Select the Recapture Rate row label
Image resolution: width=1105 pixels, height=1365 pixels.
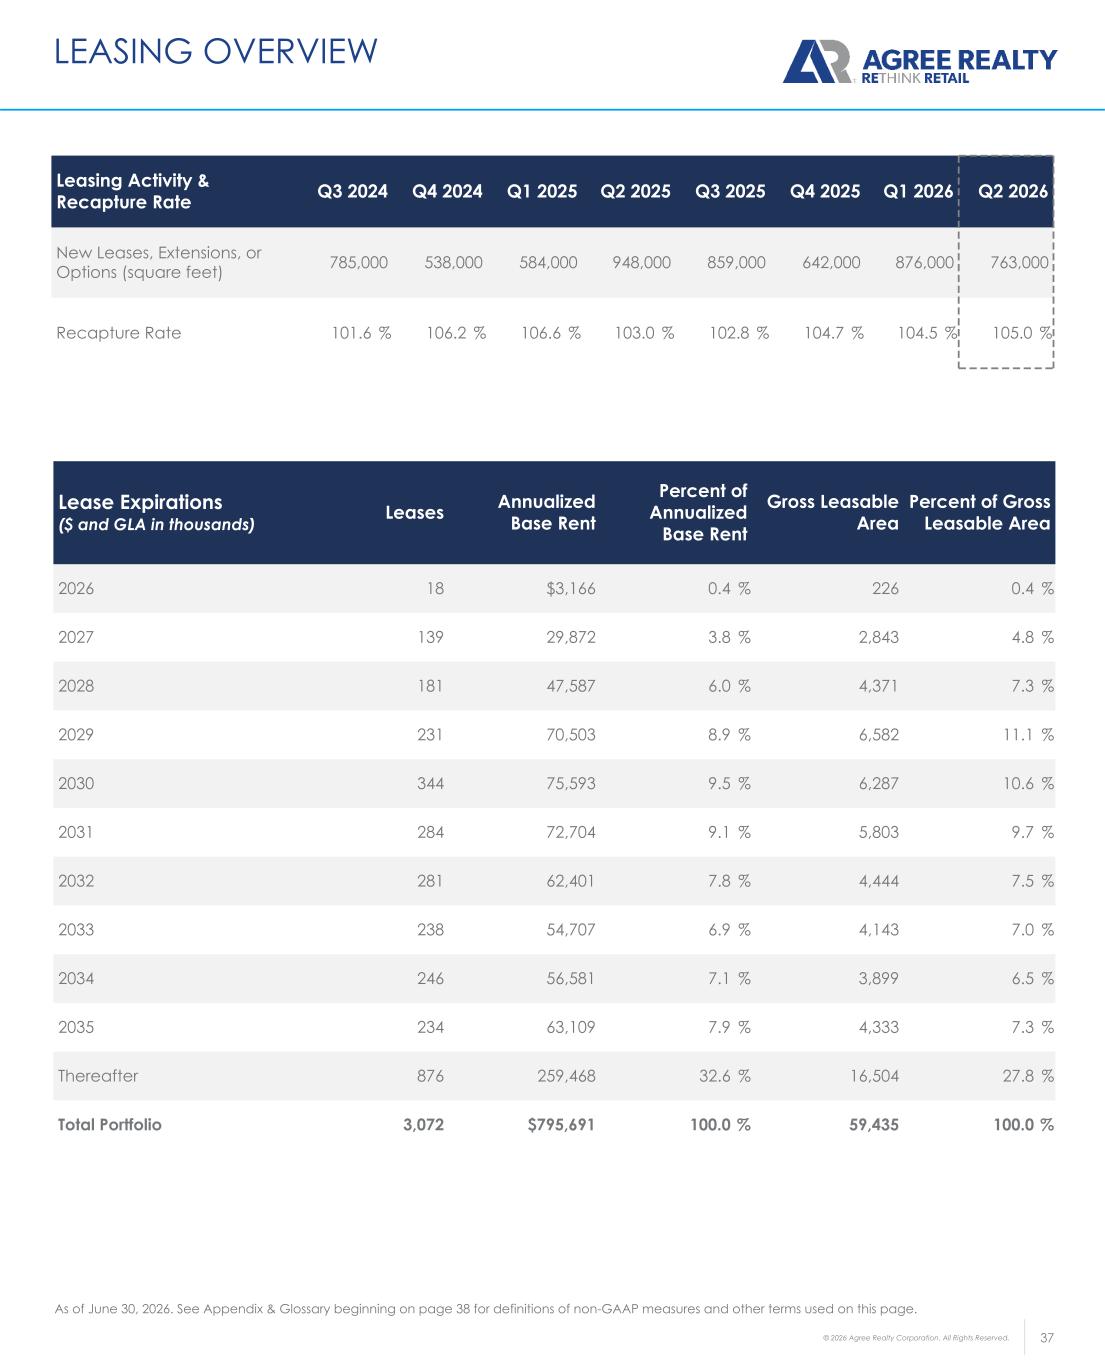pos(119,333)
